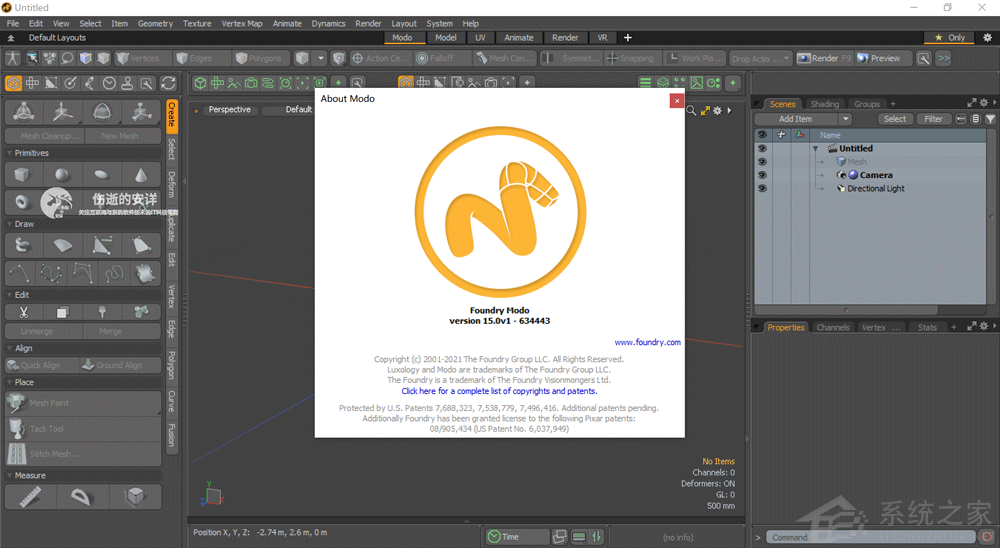Click the stamp icon in left toolbar
Viewport: 1000px width, 548px height.
tap(128, 83)
